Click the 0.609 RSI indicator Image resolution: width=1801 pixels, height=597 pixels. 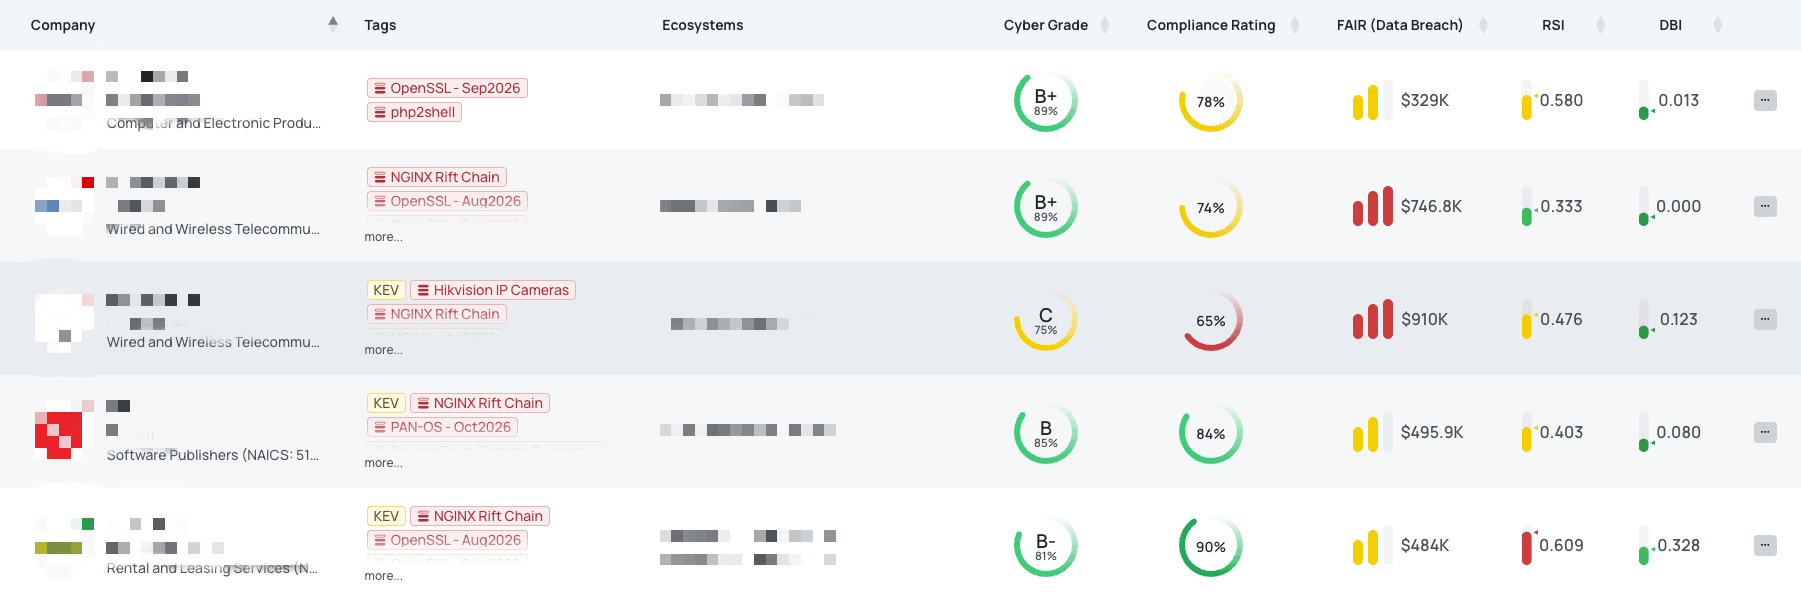click(x=1553, y=546)
